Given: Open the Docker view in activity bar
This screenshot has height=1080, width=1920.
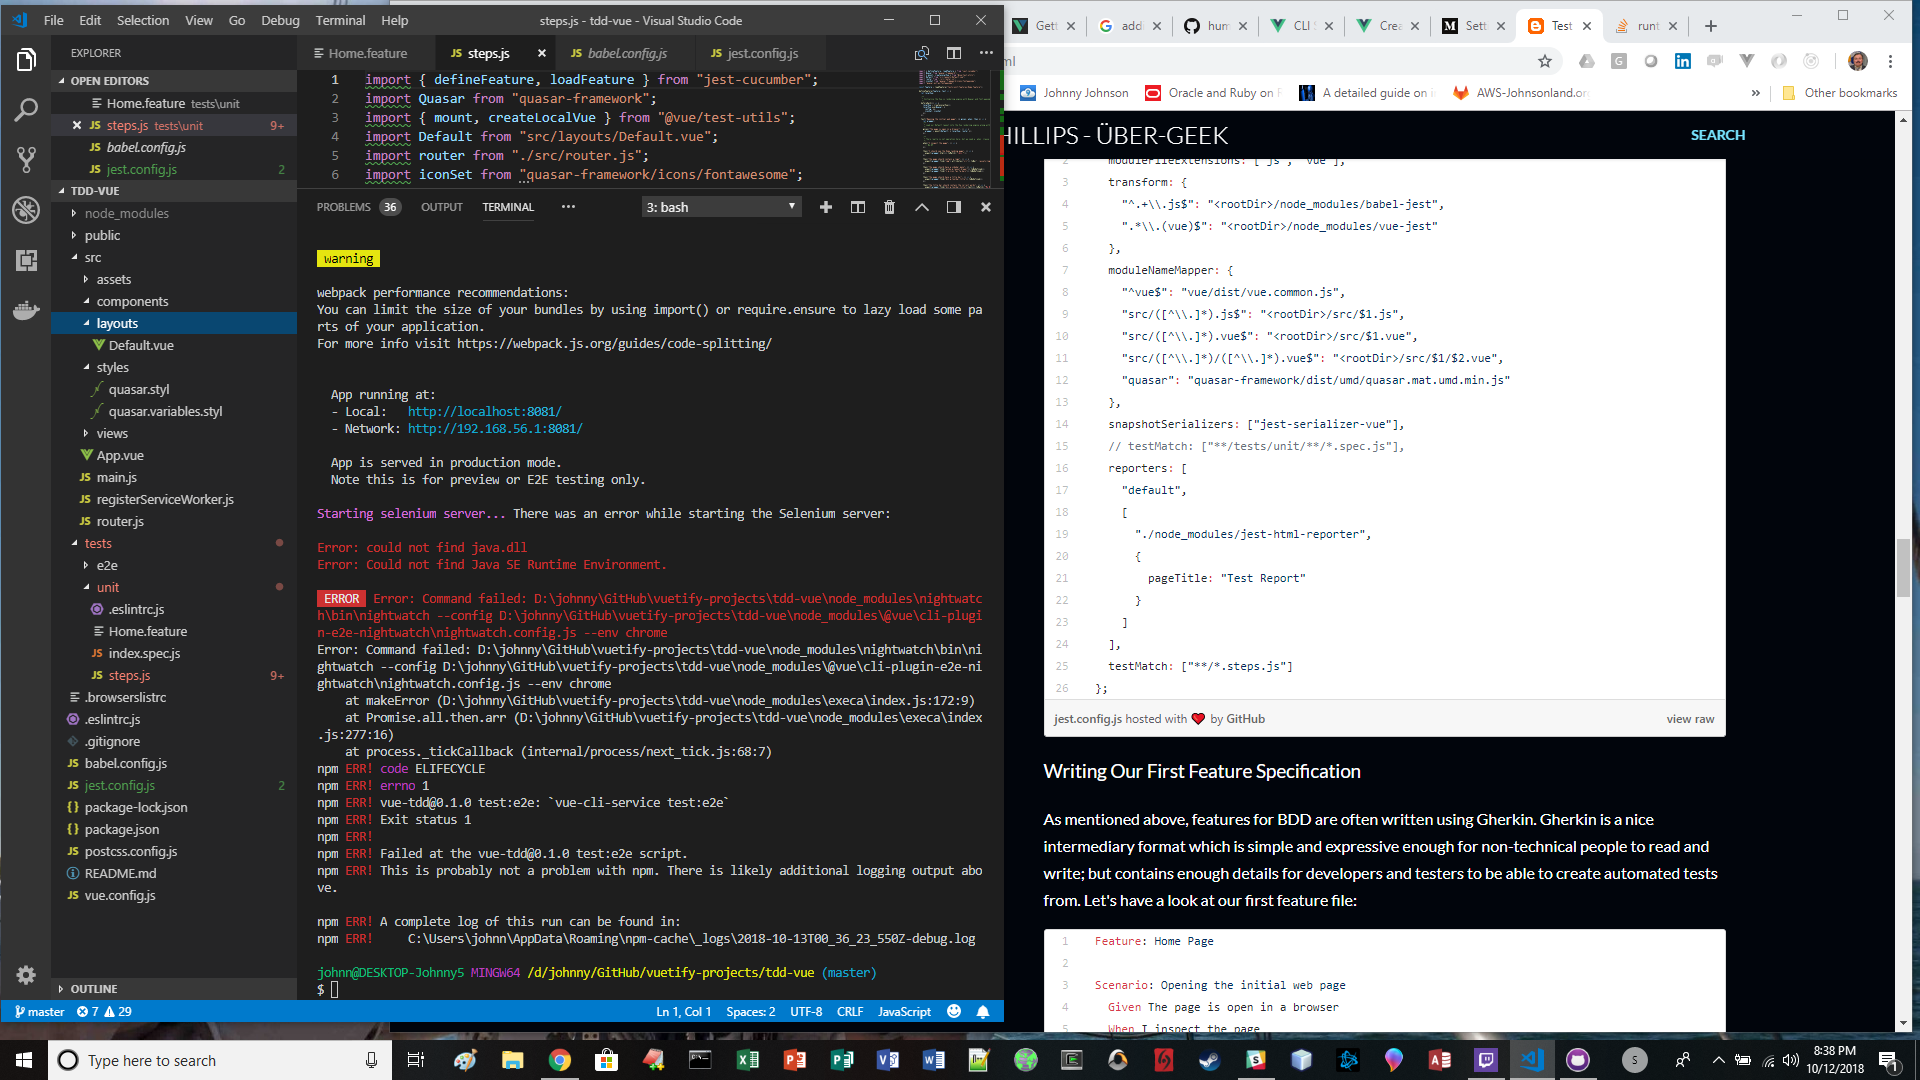Looking at the screenshot, I should [26, 310].
